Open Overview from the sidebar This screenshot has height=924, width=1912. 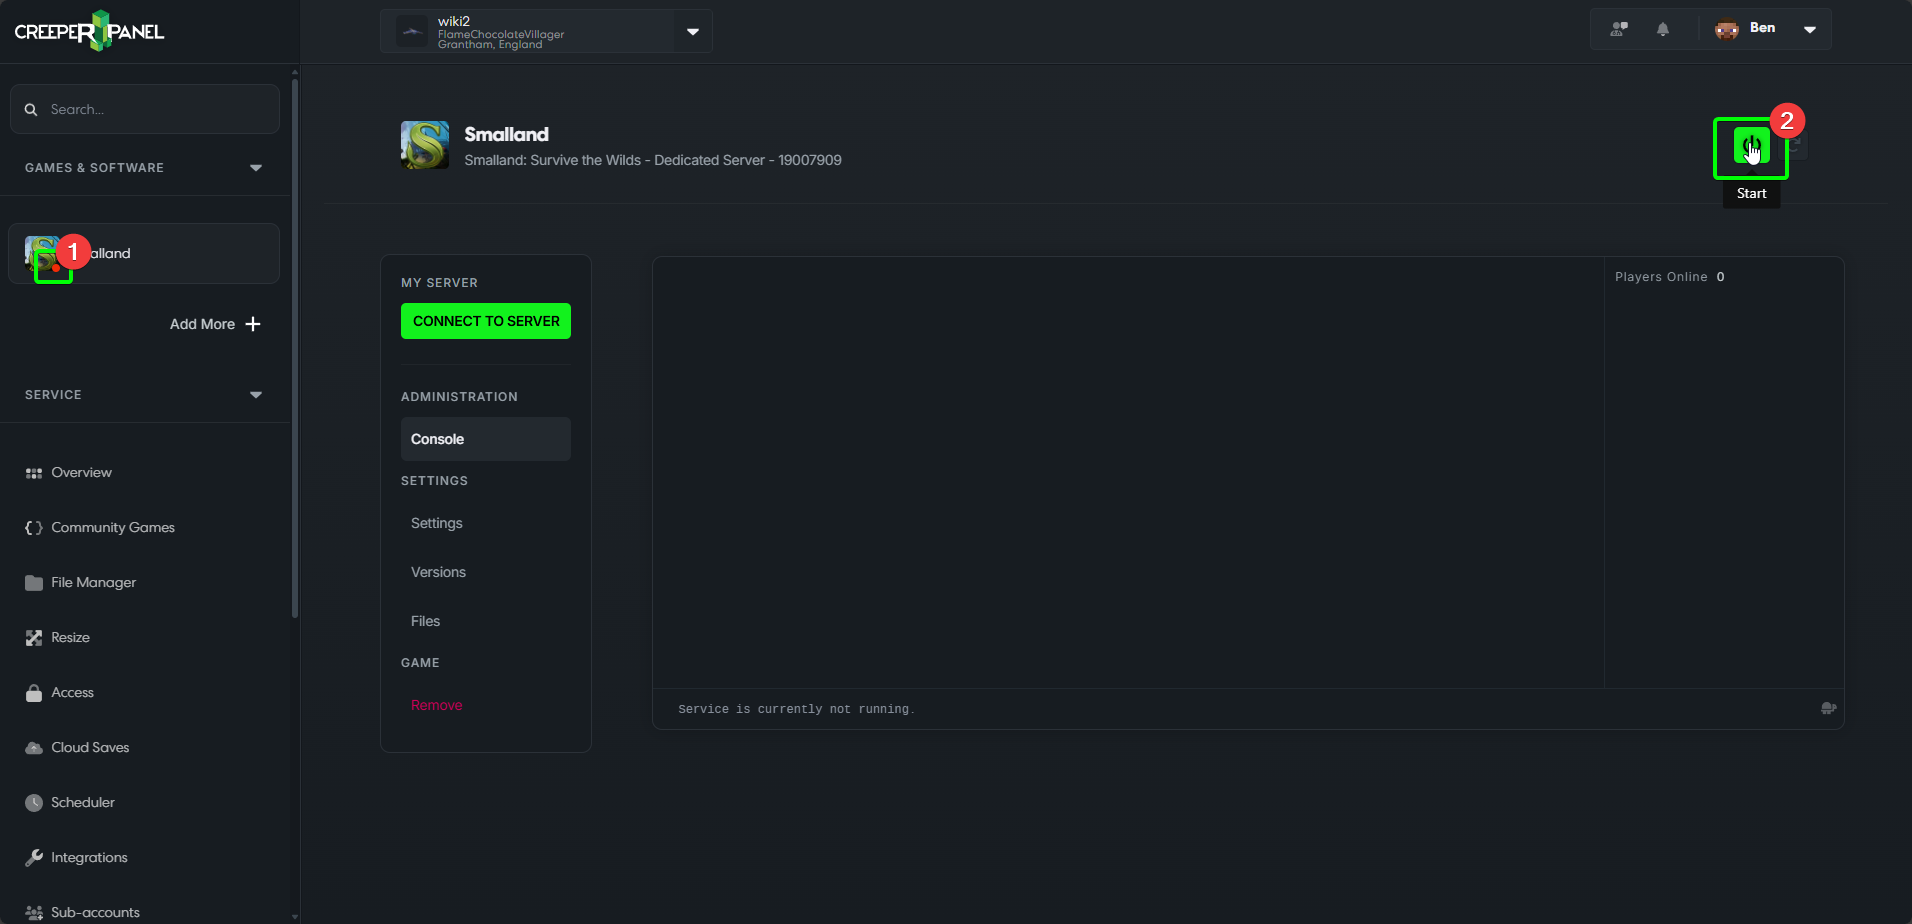click(81, 472)
